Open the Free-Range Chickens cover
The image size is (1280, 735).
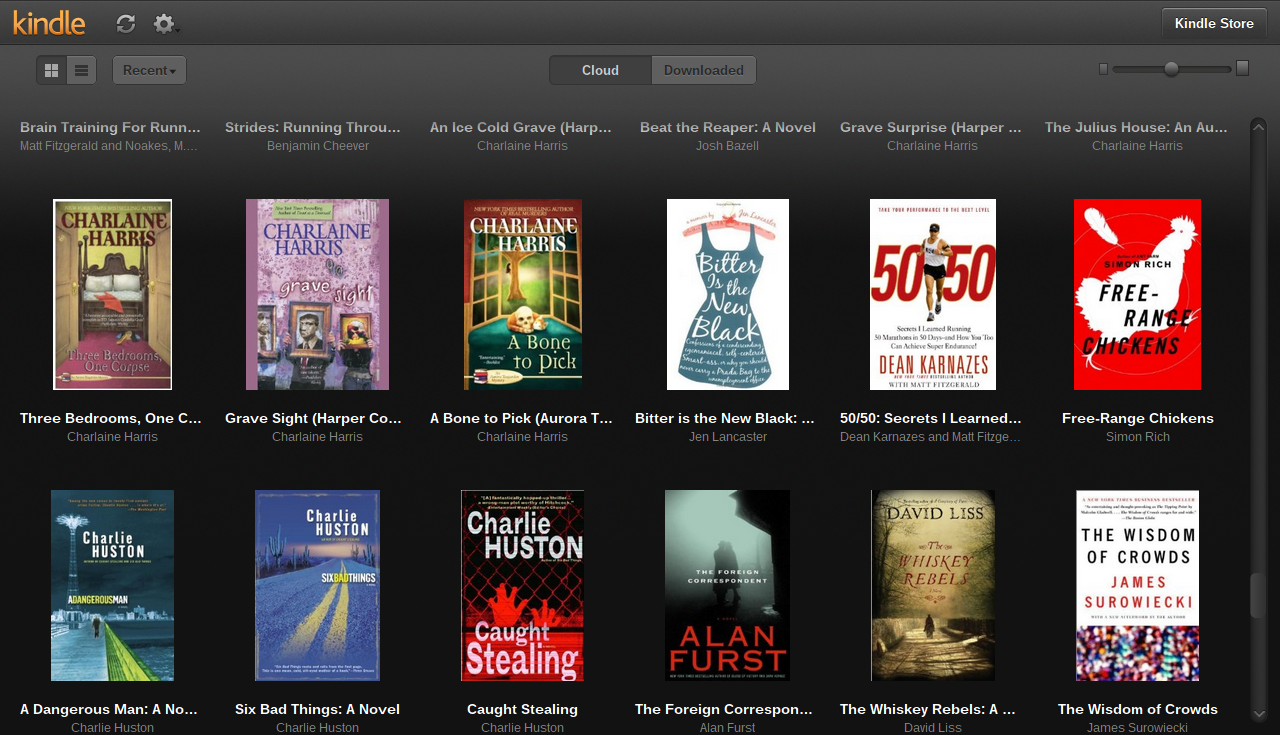(1138, 294)
